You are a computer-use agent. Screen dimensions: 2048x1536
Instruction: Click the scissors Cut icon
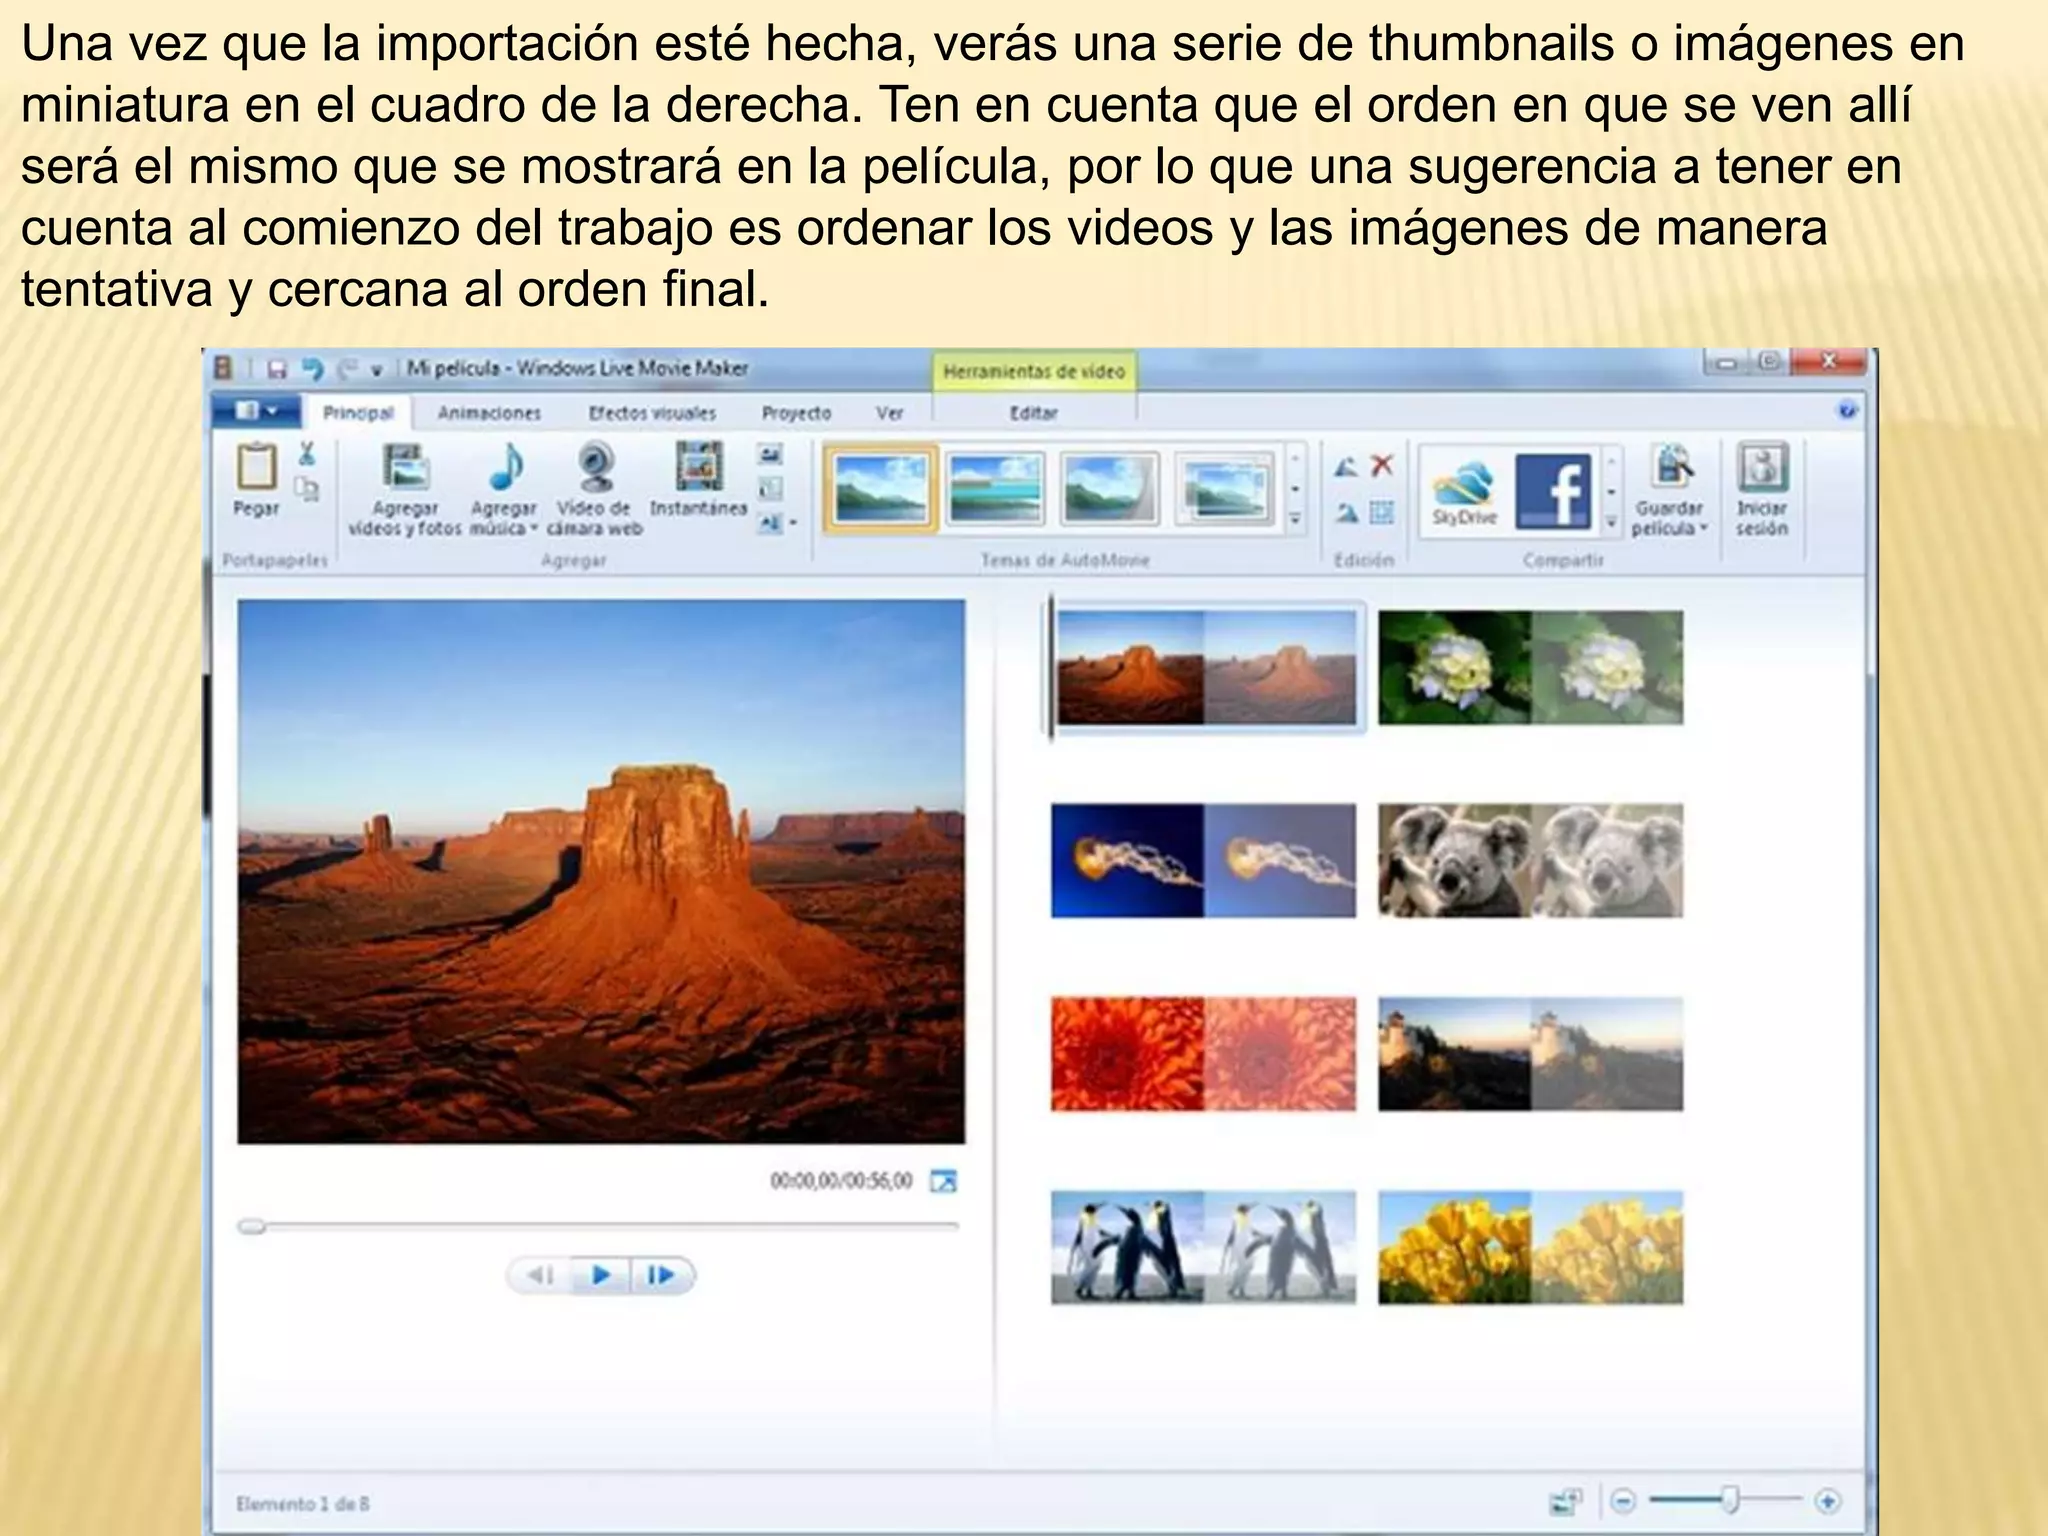point(307,453)
